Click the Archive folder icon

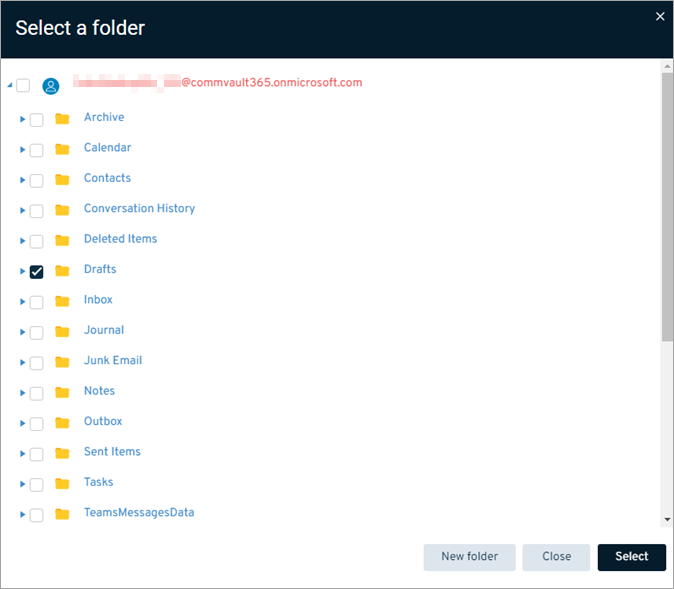point(62,119)
